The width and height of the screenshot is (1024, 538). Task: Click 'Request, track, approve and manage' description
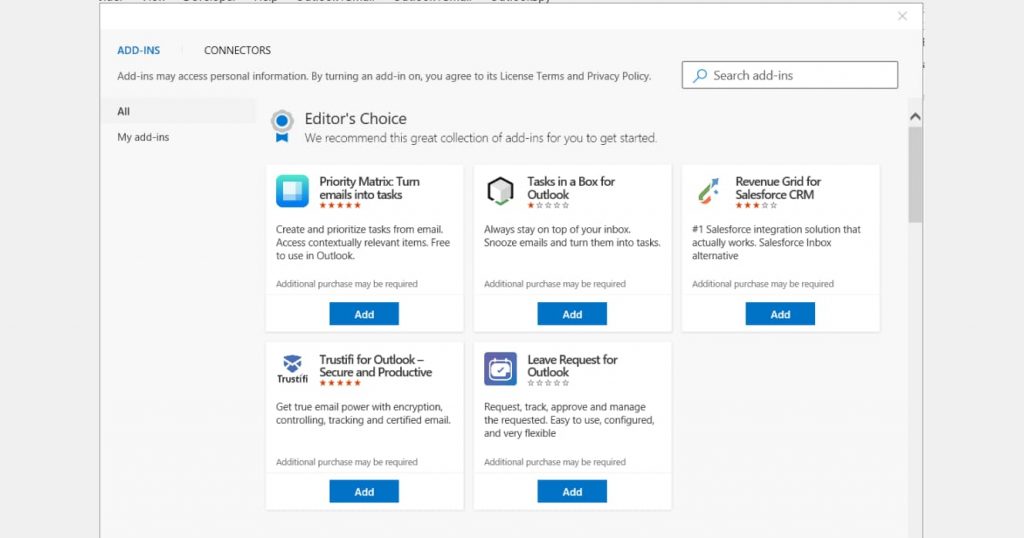pyautogui.click(x=569, y=420)
